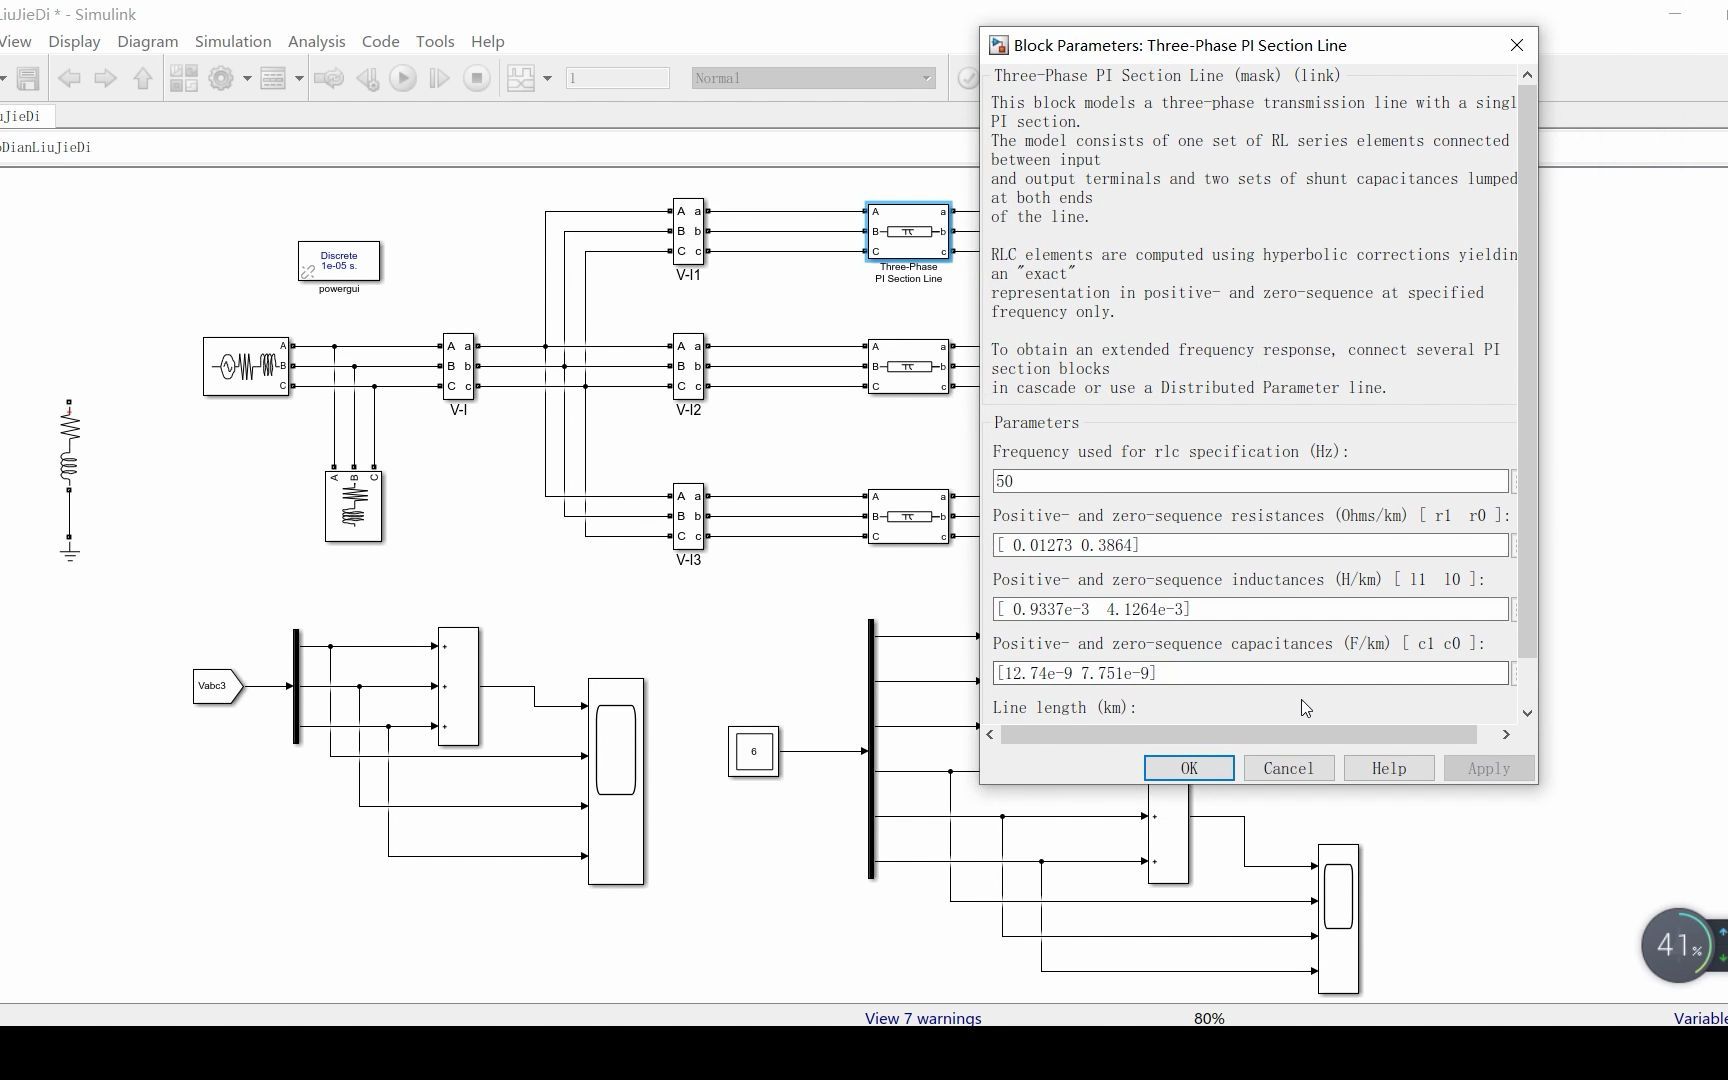Open the Simulation menu
Screen dimensions: 1728x1080
[233, 41]
